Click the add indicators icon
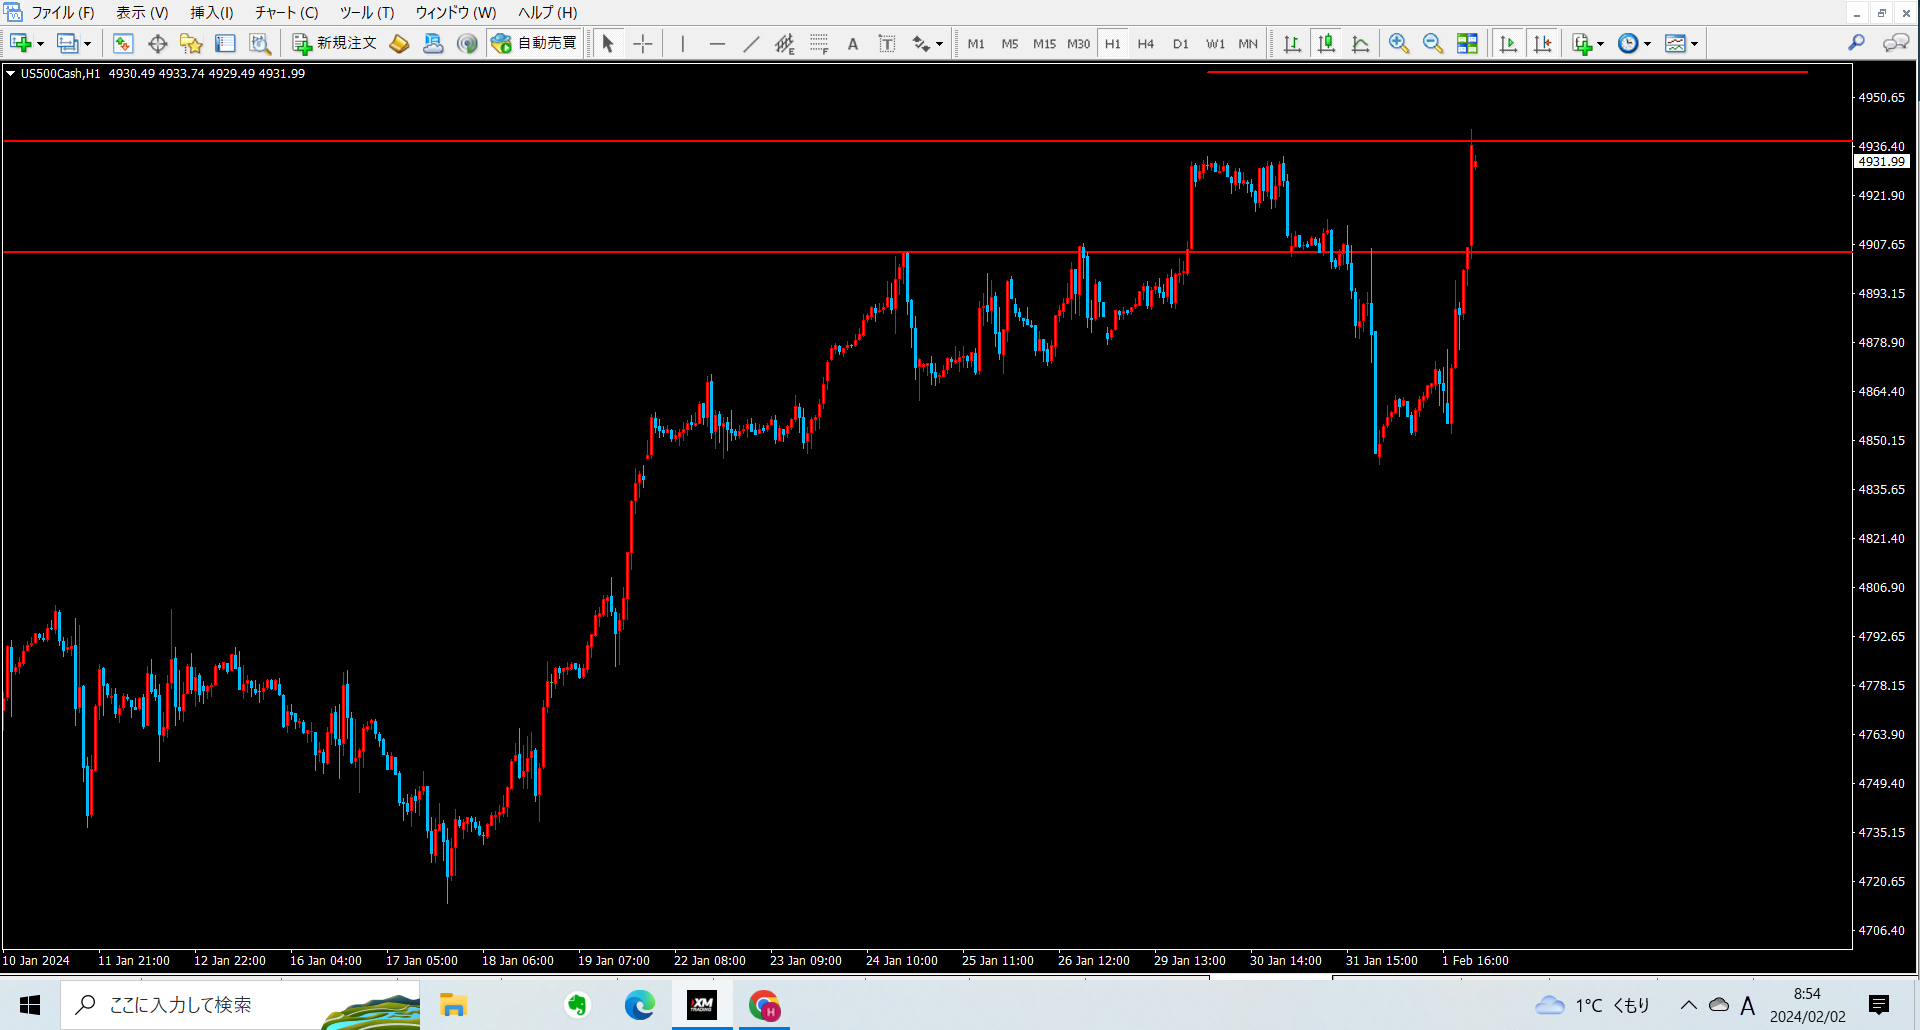Image resolution: width=1920 pixels, height=1030 pixels. (x=1581, y=43)
